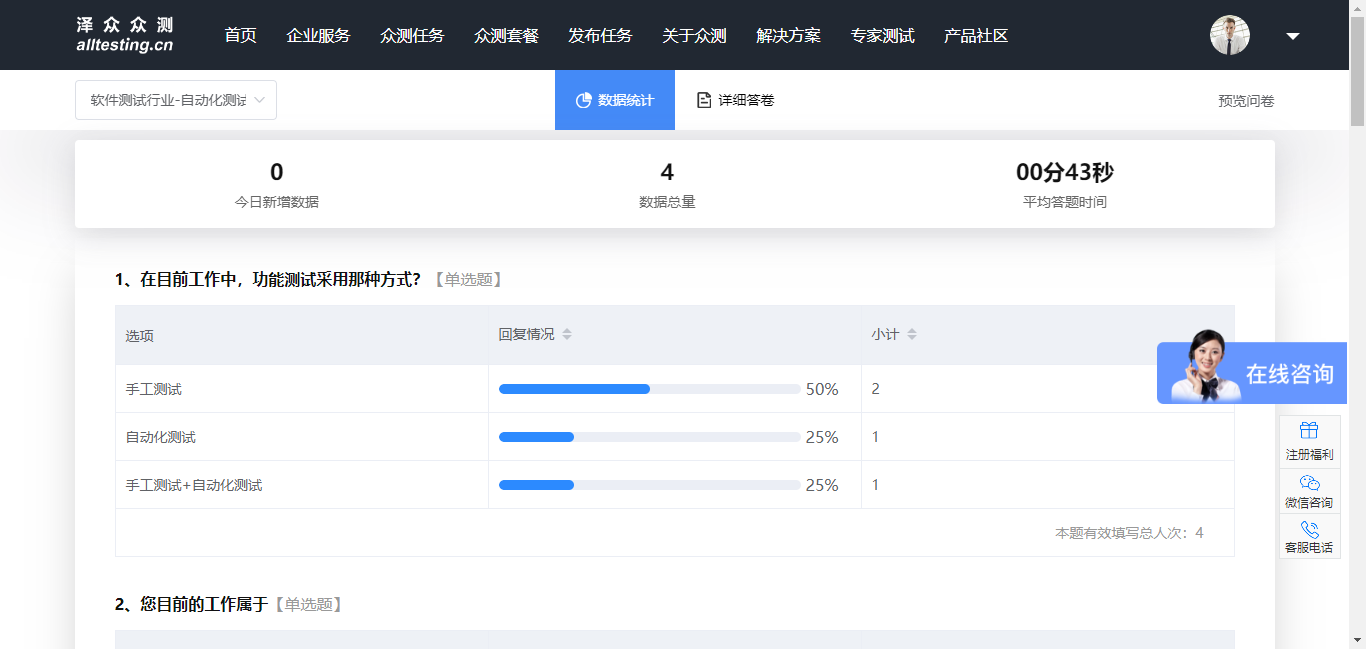
Task: Select the 手工测试+自动化测试 option cell
Action: (x=302, y=485)
